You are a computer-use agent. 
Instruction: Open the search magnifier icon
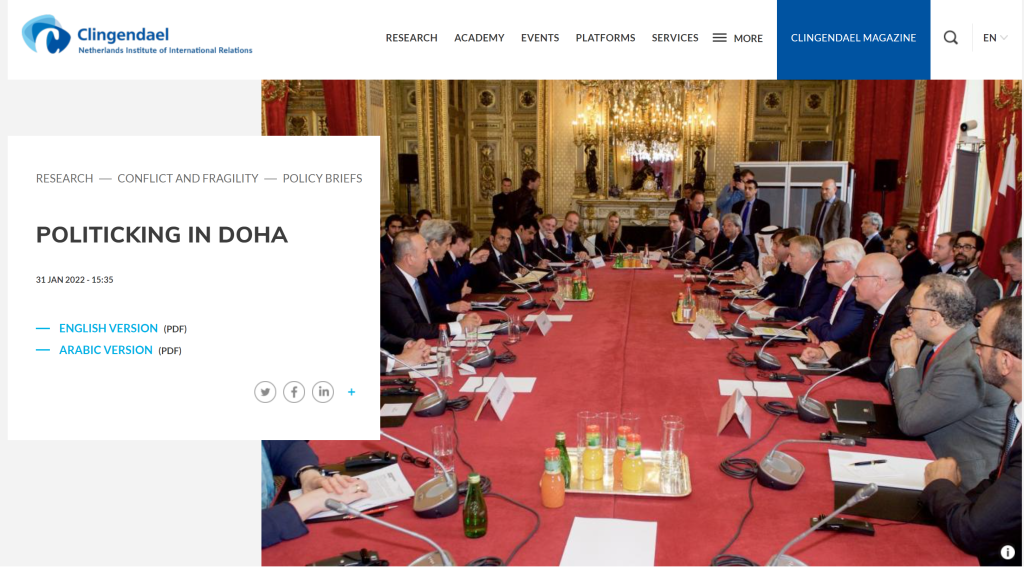(x=951, y=38)
